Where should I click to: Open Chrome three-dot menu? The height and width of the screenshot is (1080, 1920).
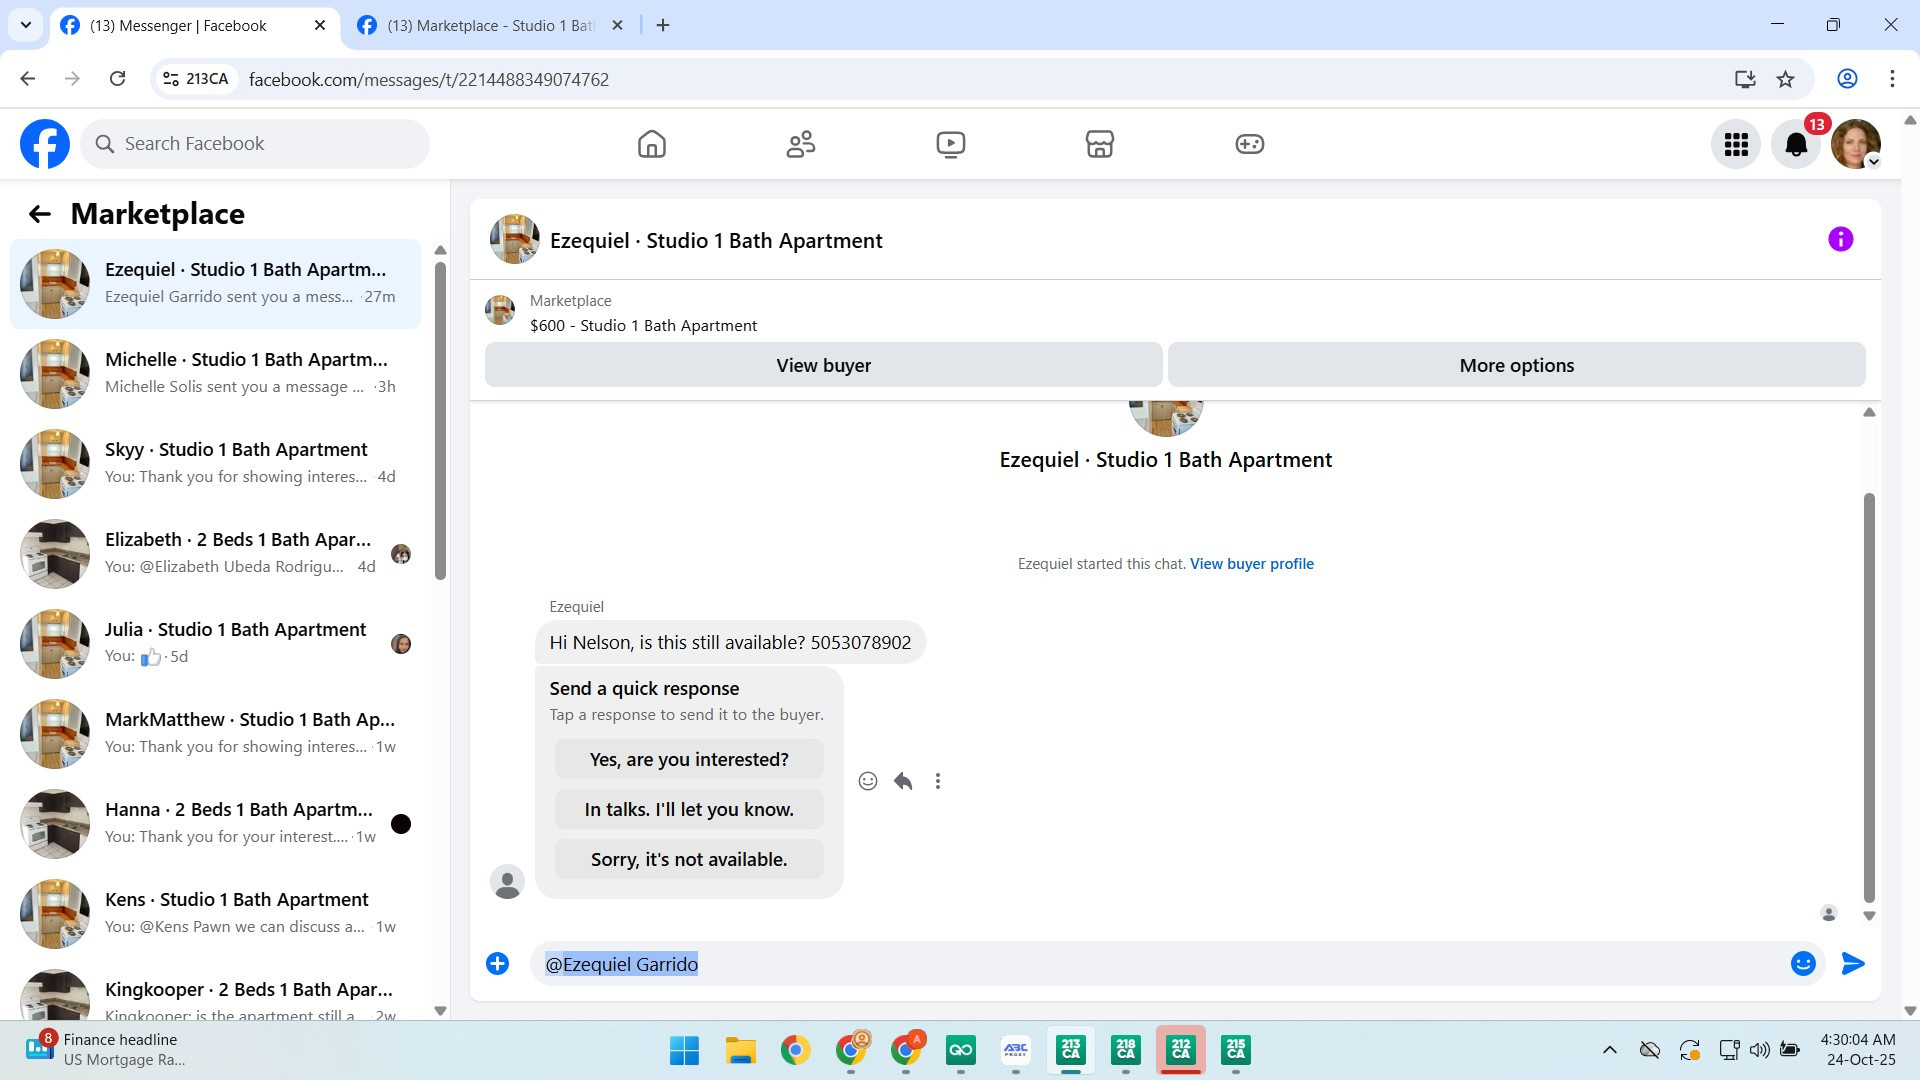(x=1892, y=79)
